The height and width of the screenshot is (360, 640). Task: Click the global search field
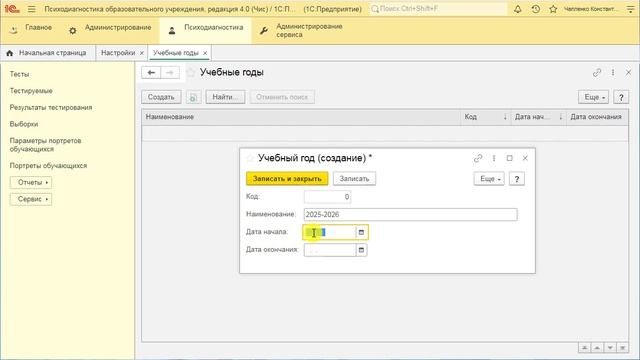pyautogui.click(x=438, y=9)
